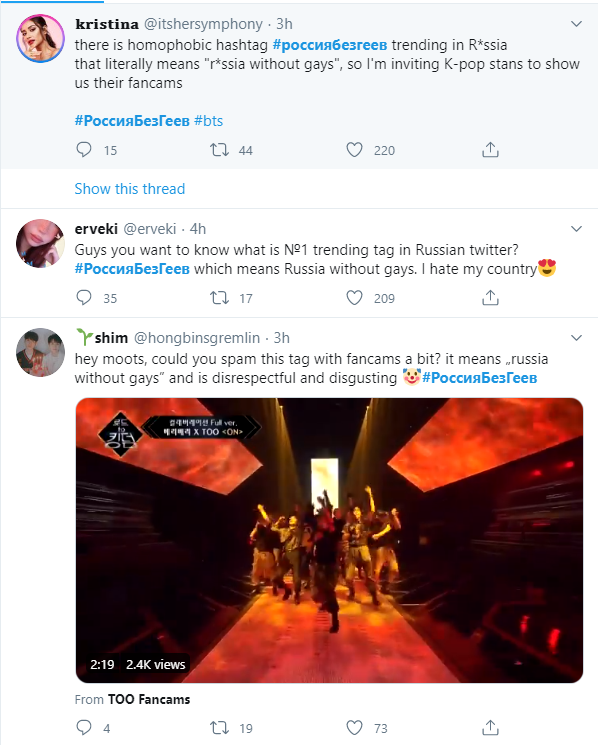598x745 pixels.
Task: Retweet erveki's tweet with 17 retweets
Action: pyautogui.click(x=219, y=298)
